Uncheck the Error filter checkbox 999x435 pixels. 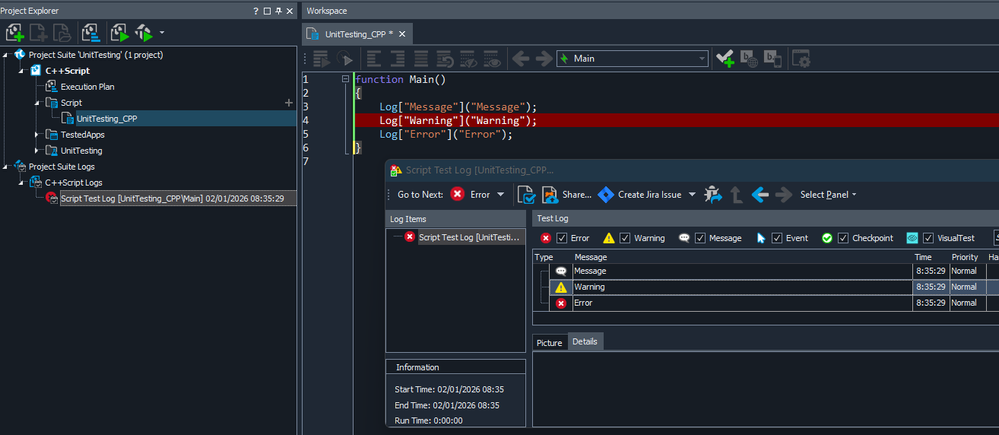[562, 238]
